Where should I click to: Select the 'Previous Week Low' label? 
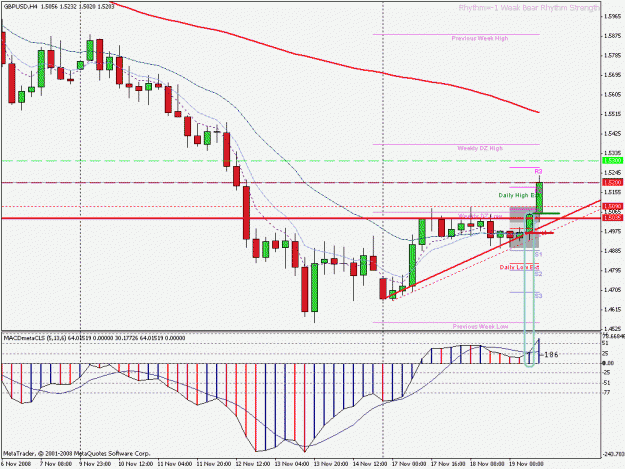(480, 326)
